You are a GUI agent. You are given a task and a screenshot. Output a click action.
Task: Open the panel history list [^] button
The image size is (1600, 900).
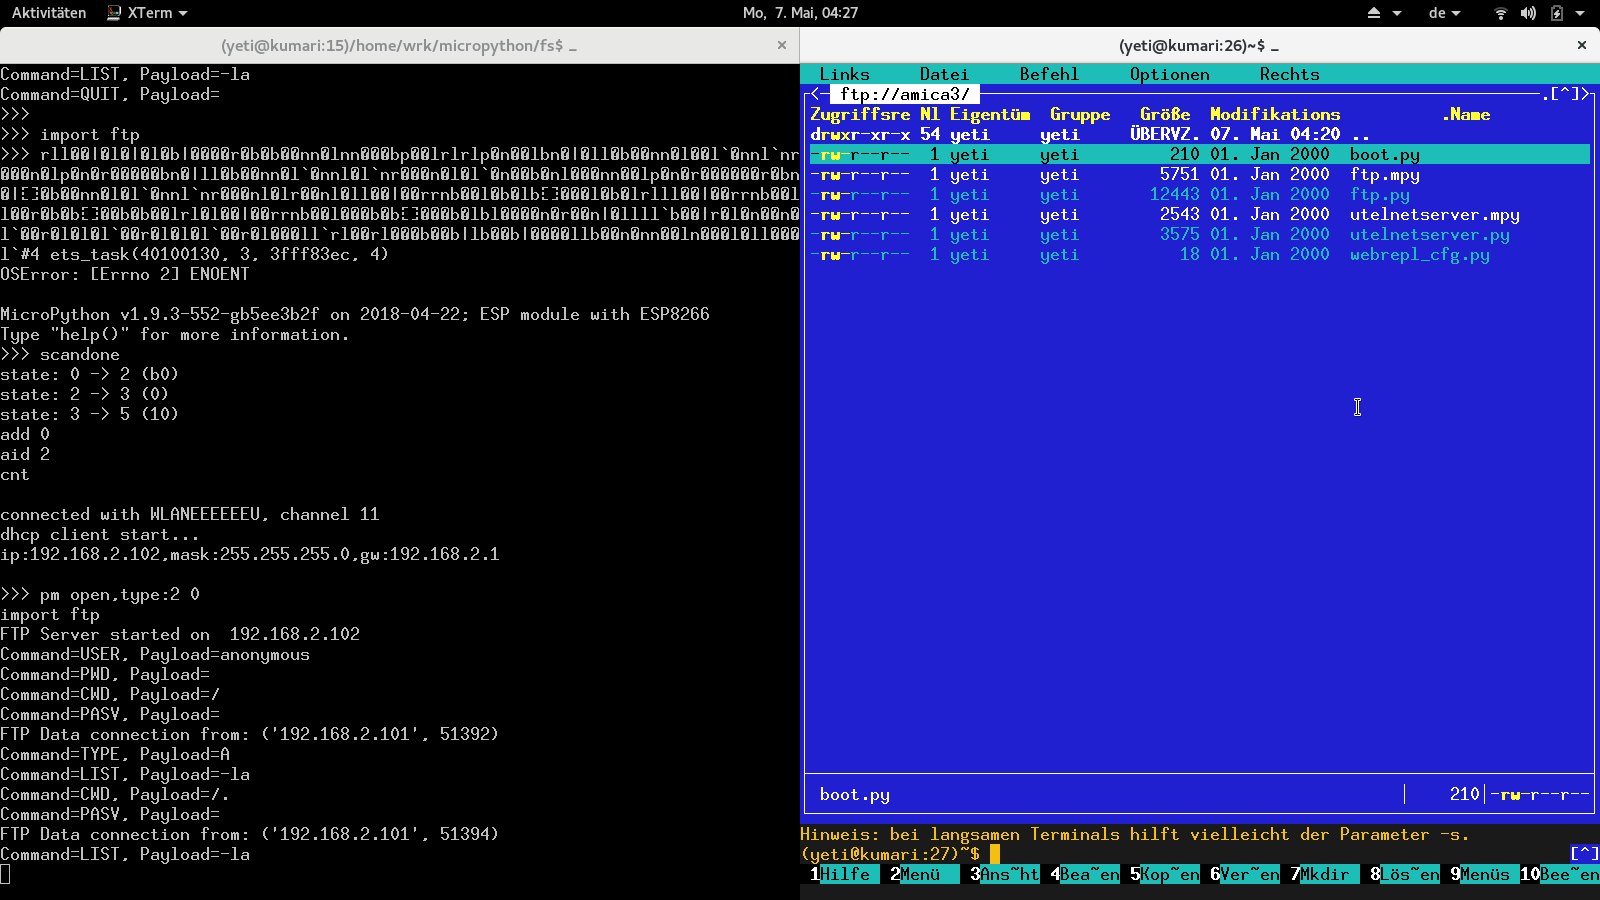click(1565, 94)
